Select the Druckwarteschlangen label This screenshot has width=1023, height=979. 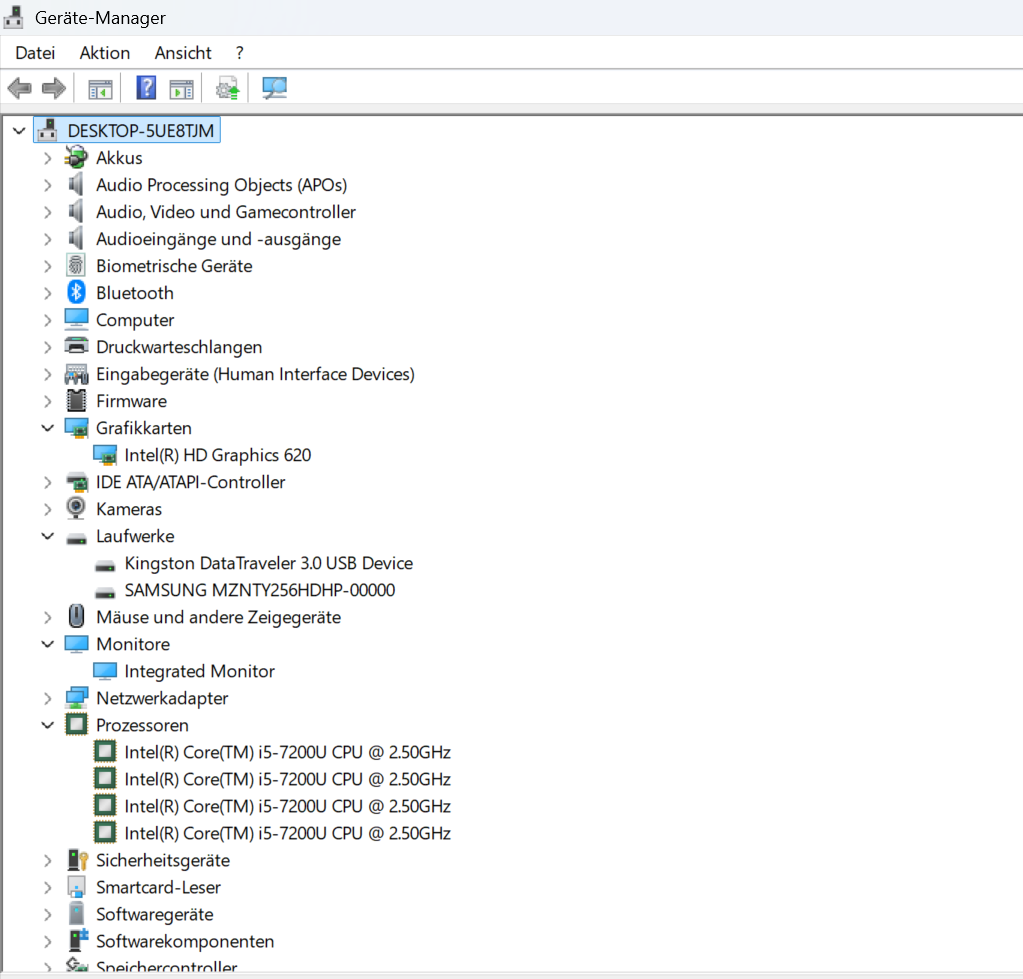pos(179,347)
